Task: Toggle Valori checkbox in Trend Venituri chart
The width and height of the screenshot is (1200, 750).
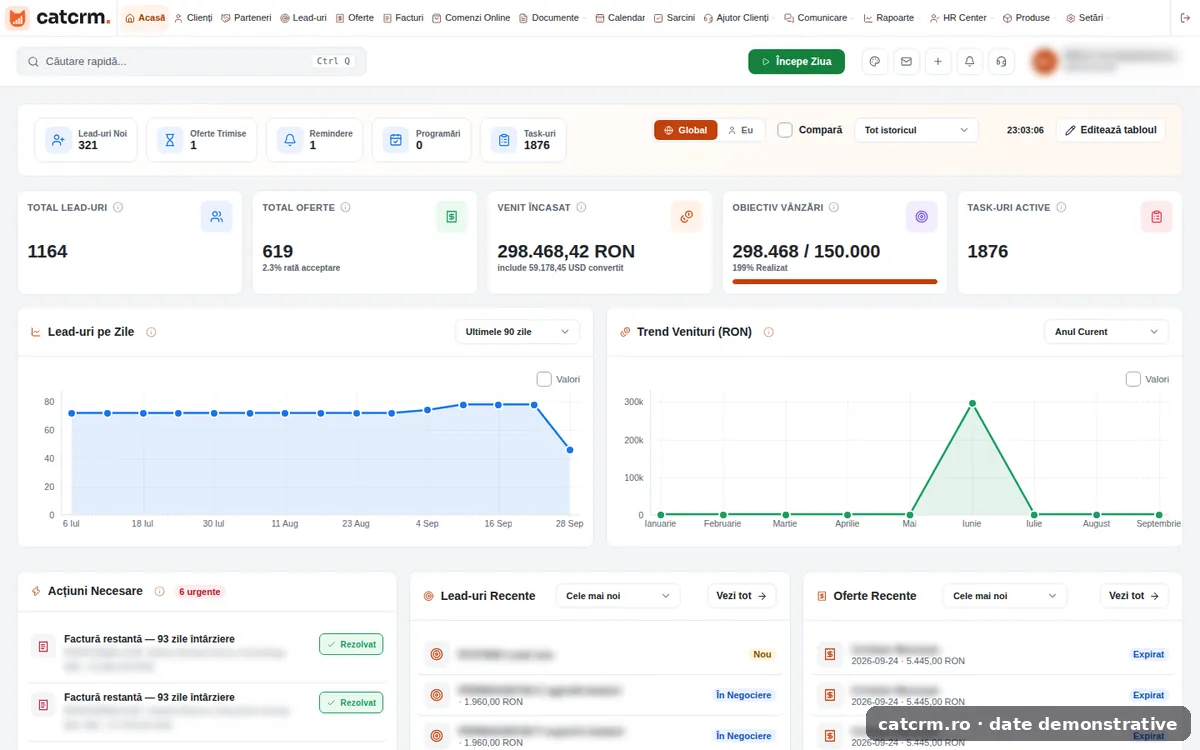Action: (1133, 379)
